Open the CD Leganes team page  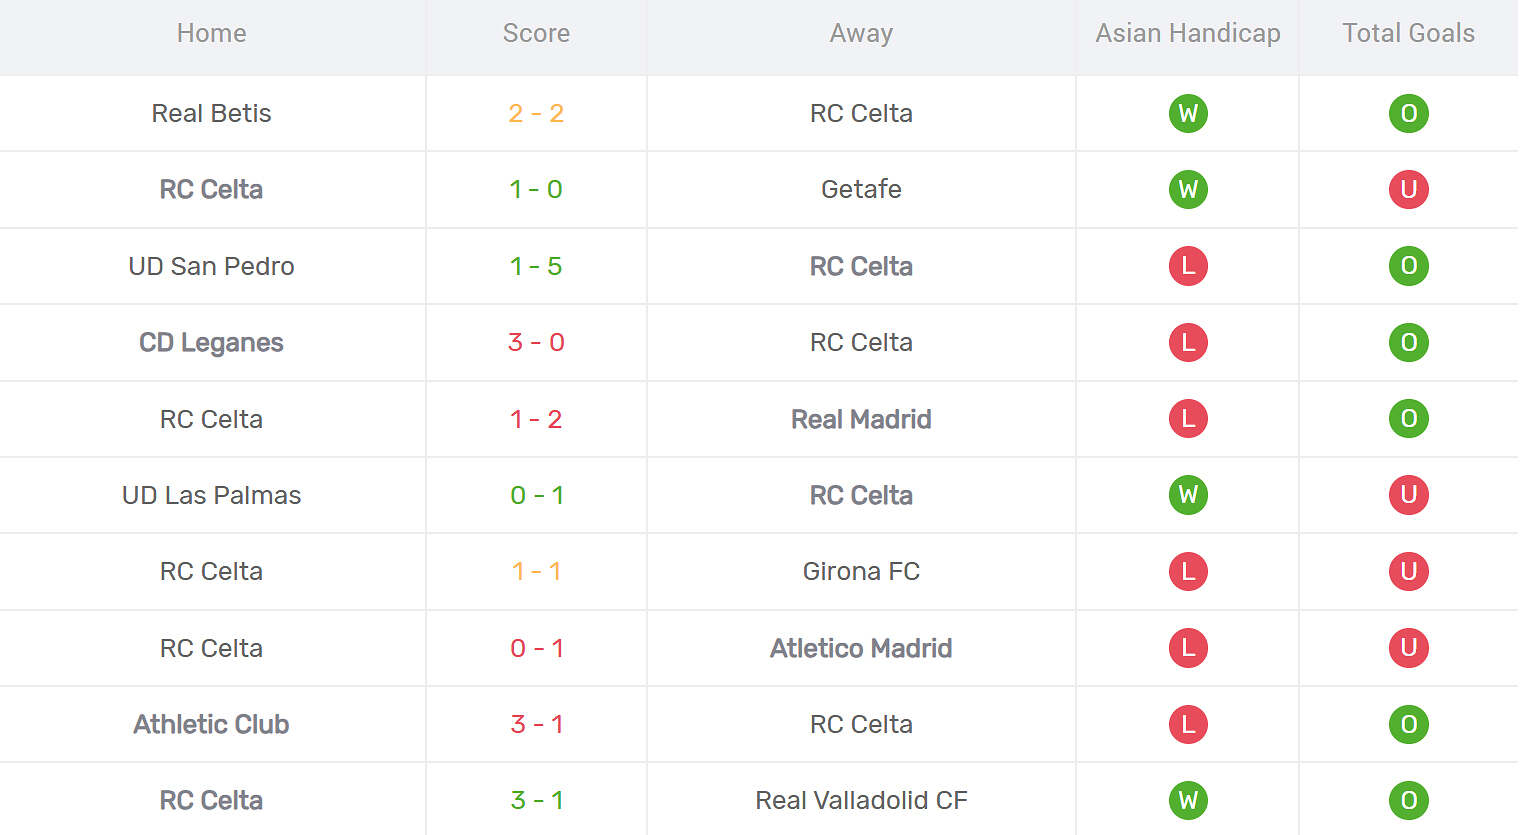tap(211, 342)
